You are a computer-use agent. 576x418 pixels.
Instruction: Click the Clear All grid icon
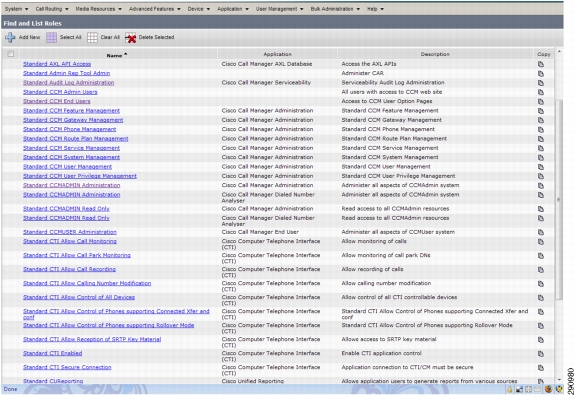(x=92, y=37)
